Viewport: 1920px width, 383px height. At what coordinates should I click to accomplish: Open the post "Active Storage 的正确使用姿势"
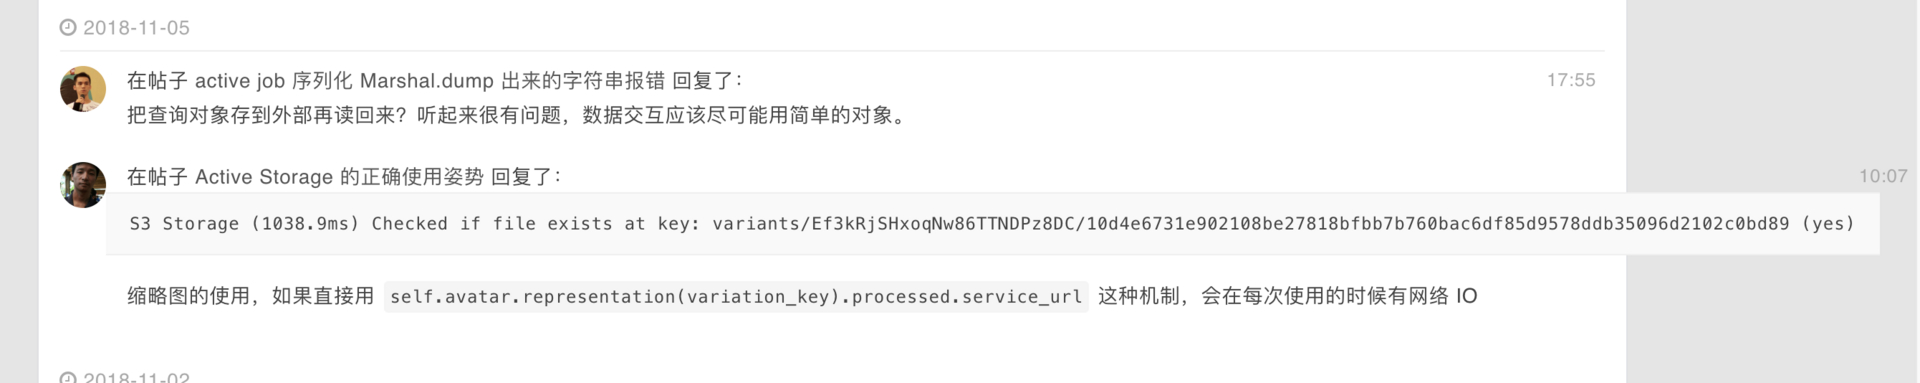click(x=339, y=177)
